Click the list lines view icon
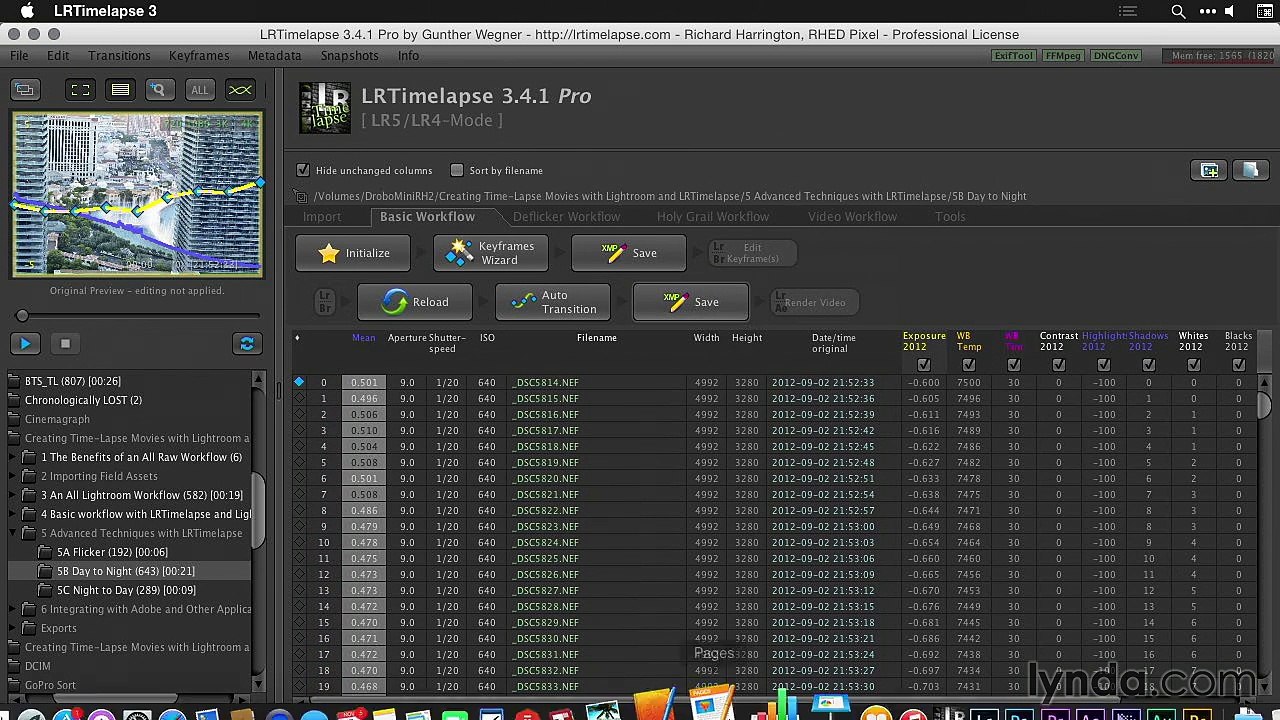The height and width of the screenshot is (720, 1280). [120, 90]
